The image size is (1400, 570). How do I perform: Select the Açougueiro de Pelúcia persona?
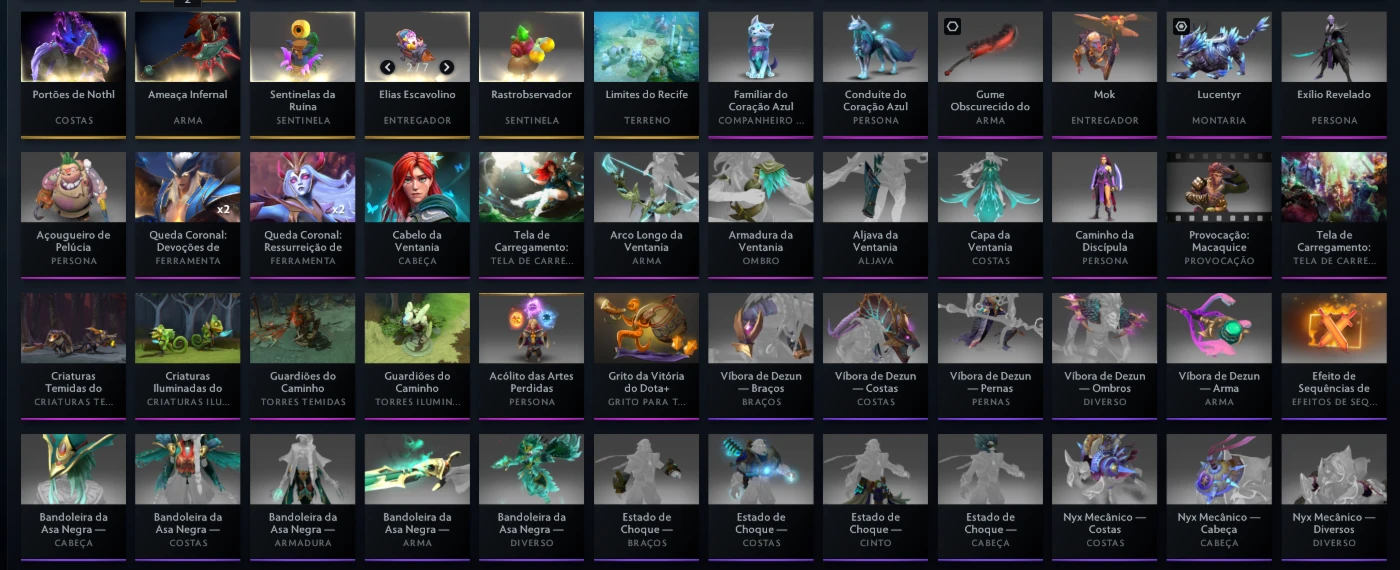(x=73, y=215)
